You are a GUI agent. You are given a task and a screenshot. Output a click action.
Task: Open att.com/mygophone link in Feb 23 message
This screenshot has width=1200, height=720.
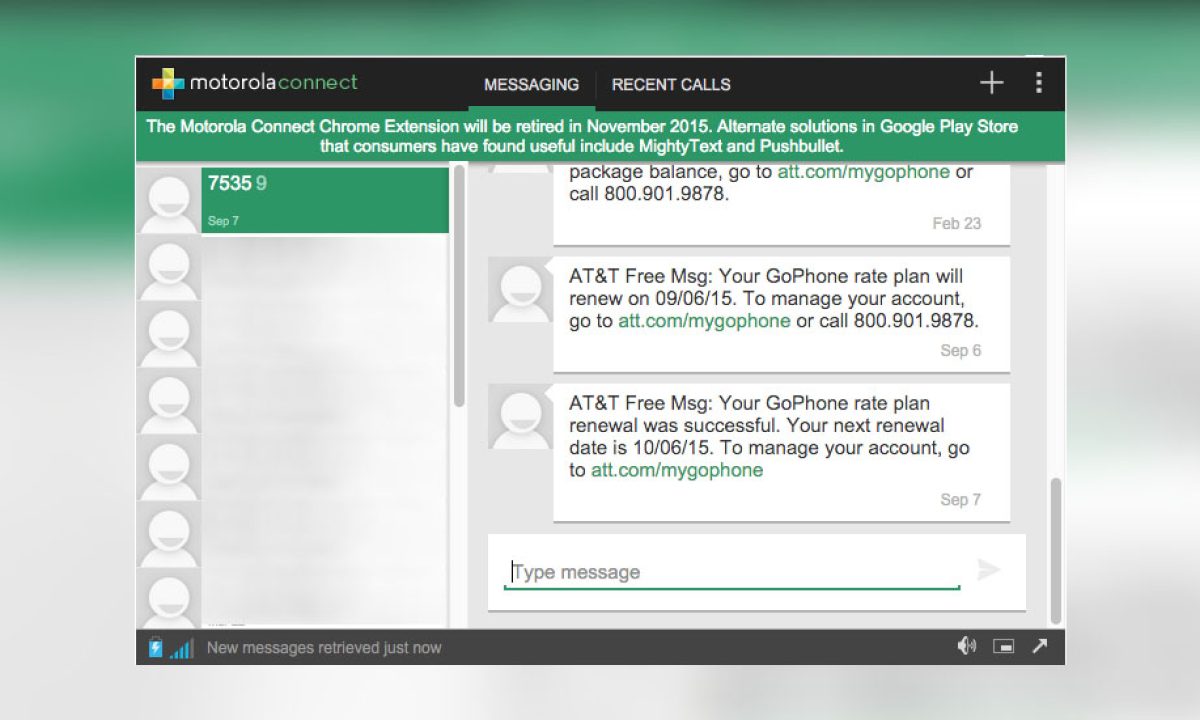tap(863, 172)
